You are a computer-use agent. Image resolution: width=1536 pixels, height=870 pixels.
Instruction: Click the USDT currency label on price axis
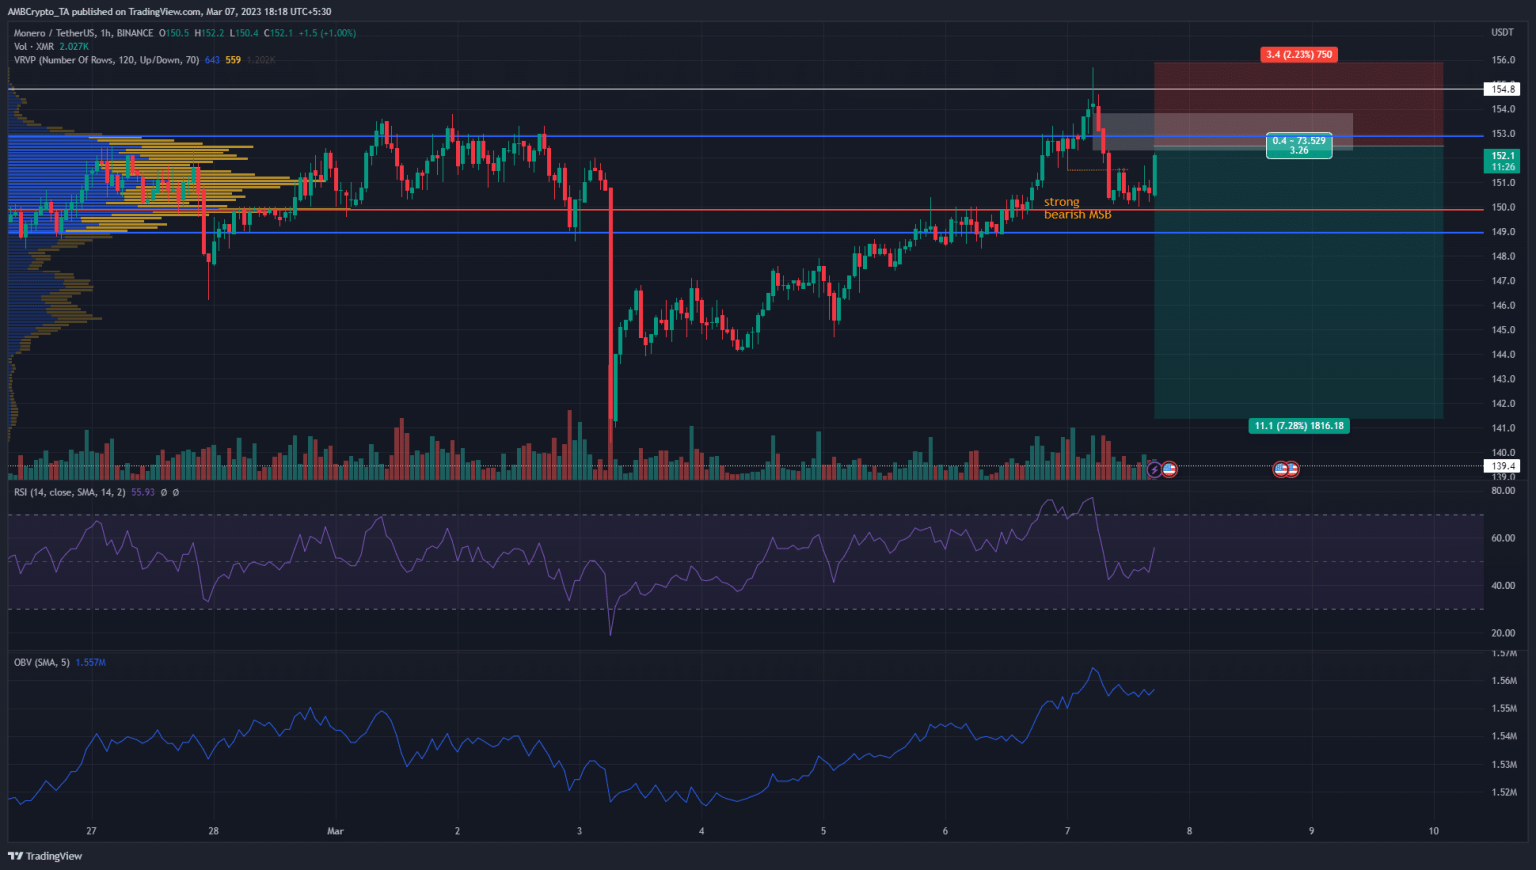pyautogui.click(x=1502, y=33)
